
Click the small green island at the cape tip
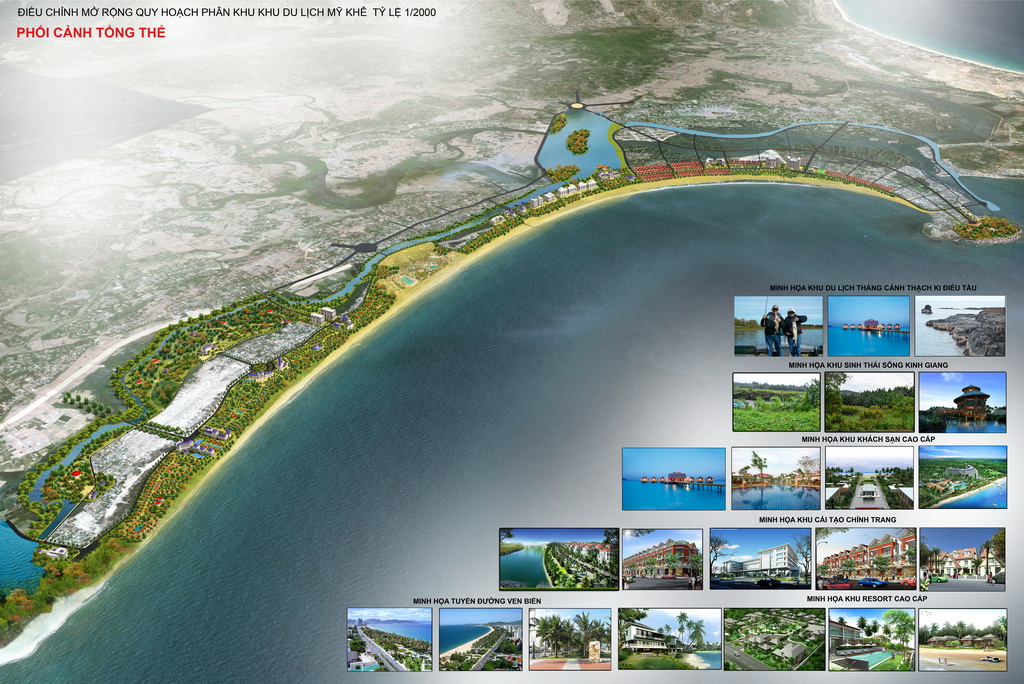[985, 229]
